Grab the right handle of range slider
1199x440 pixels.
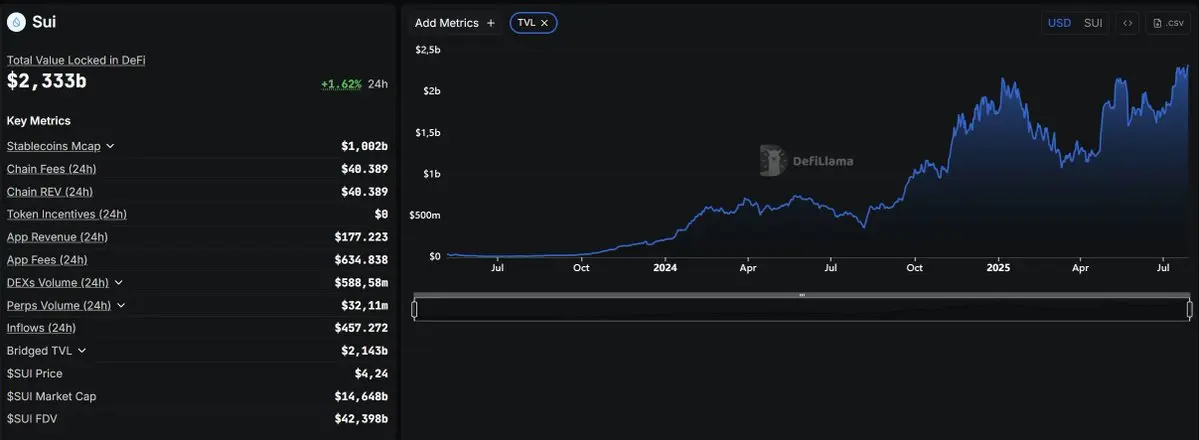[1190, 309]
